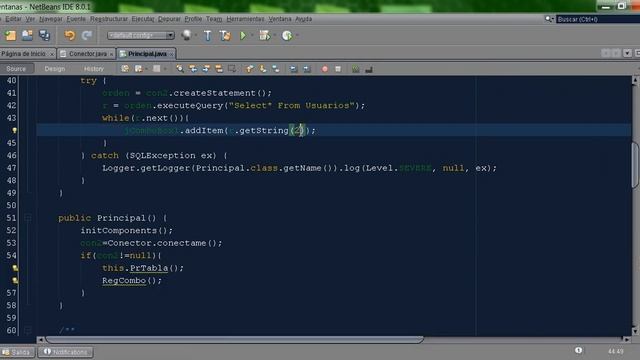Open the Editar menu
The width and height of the screenshot is (640, 360).
[x=13, y=19]
